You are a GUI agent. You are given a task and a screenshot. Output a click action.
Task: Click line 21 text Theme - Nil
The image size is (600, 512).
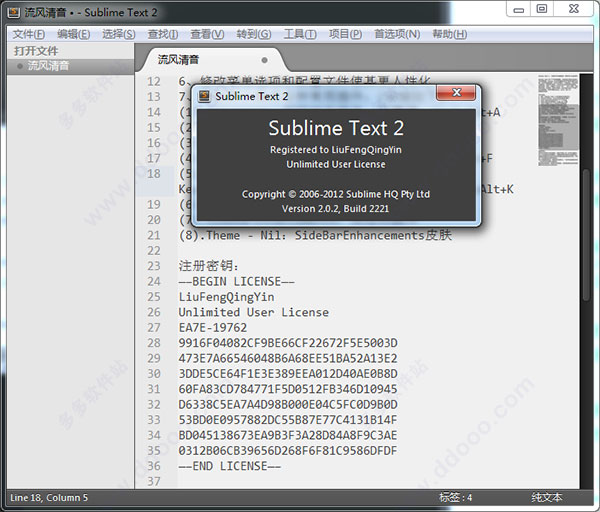tap(315, 235)
